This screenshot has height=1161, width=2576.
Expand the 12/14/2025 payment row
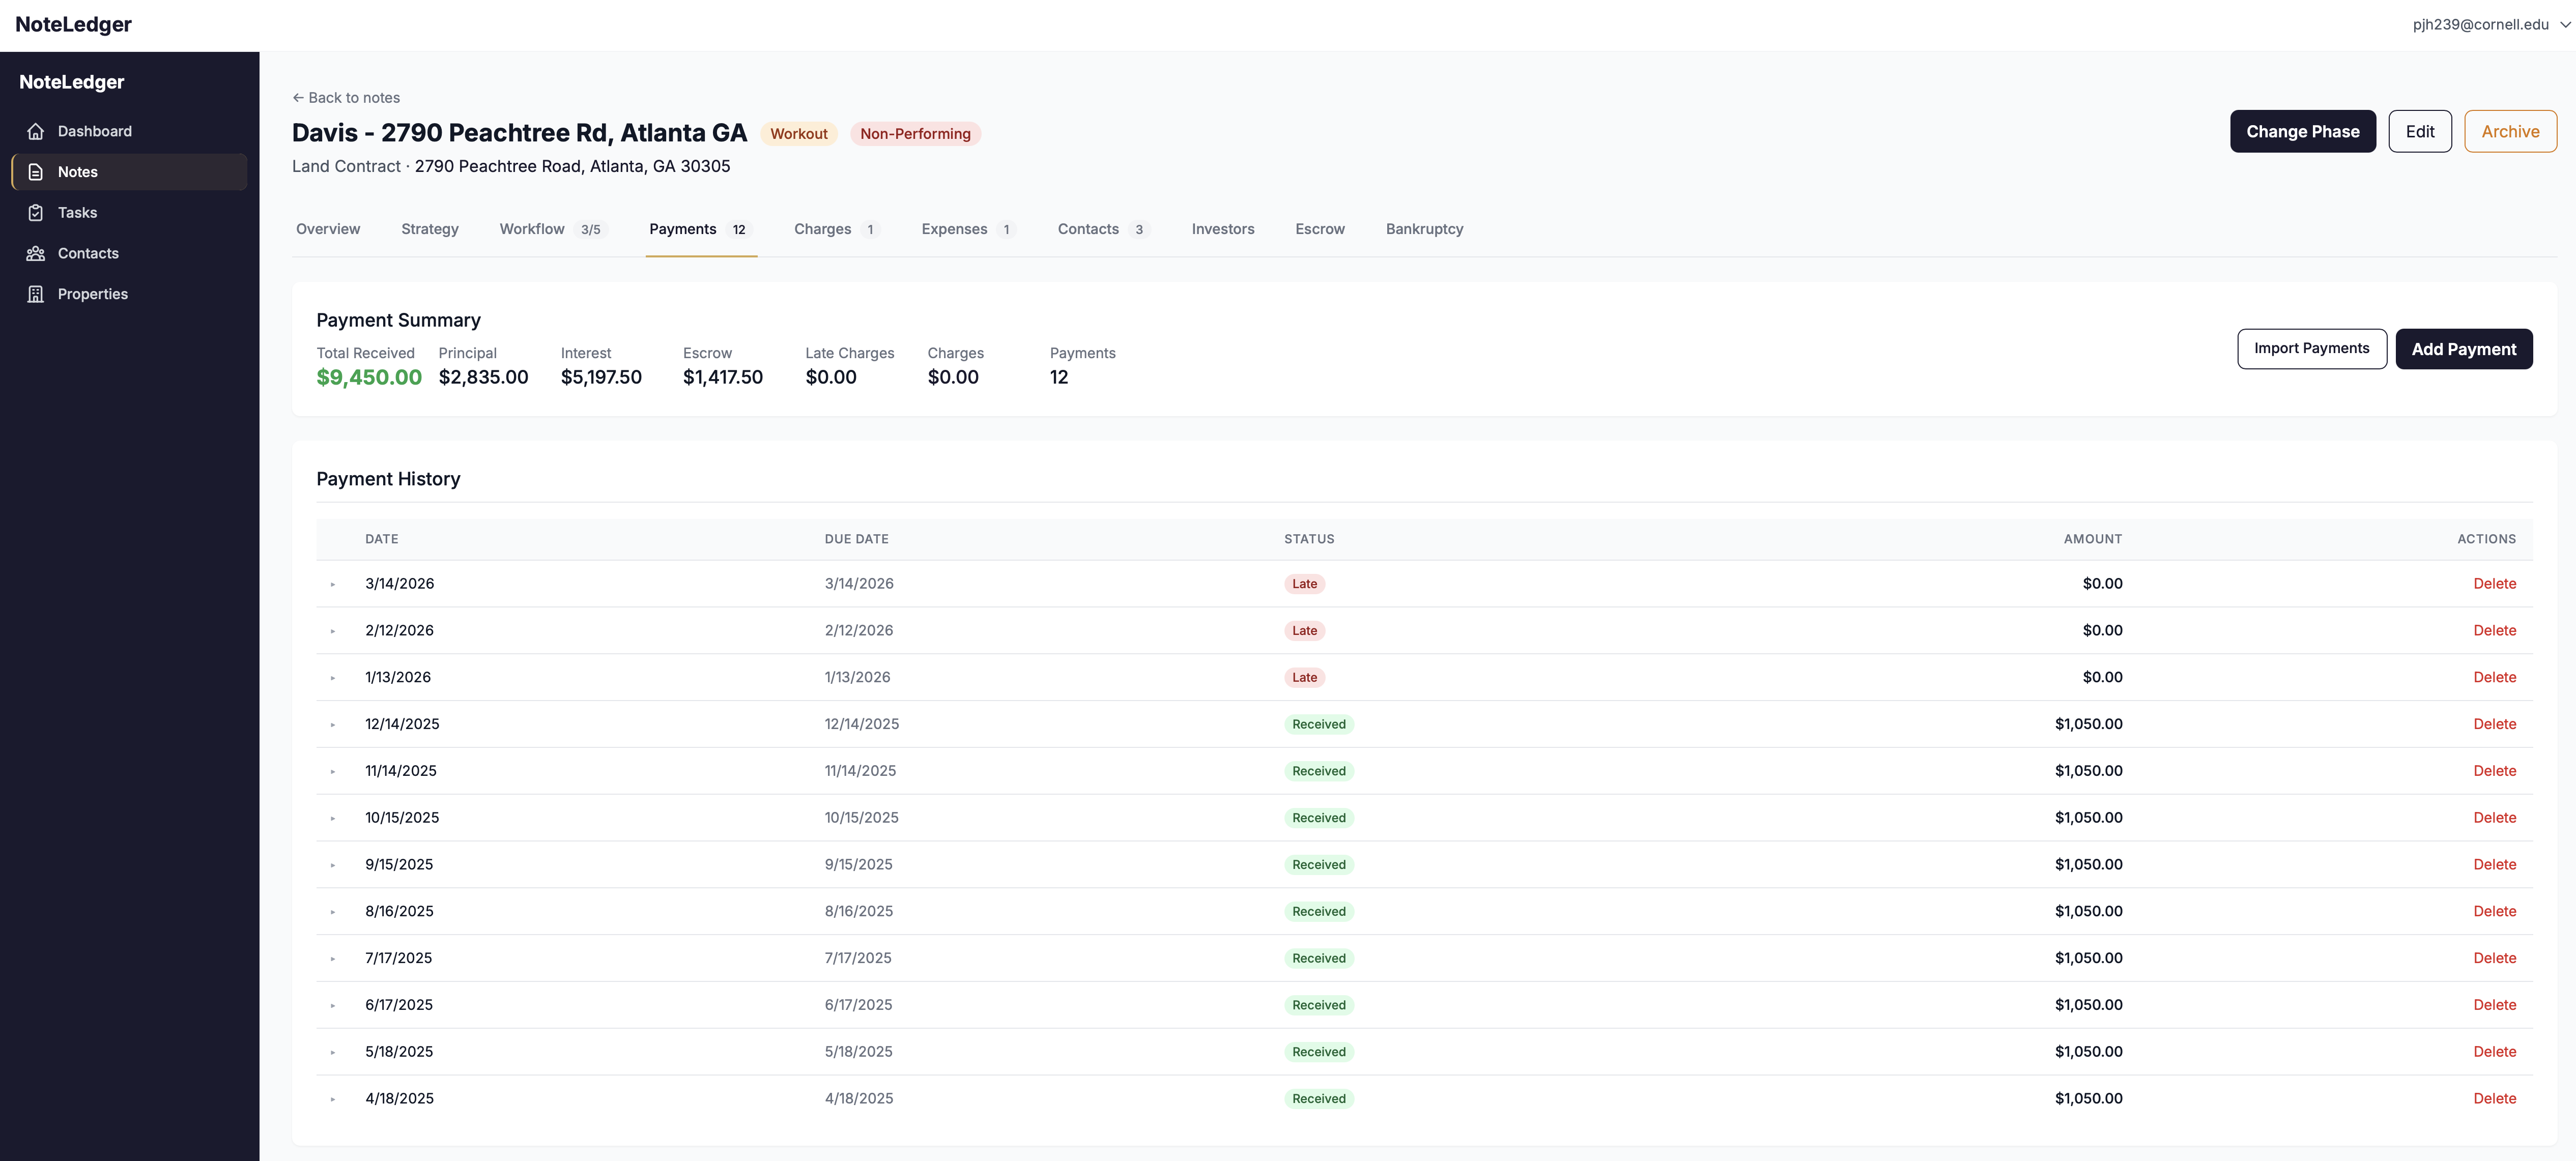[x=333, y=723]
